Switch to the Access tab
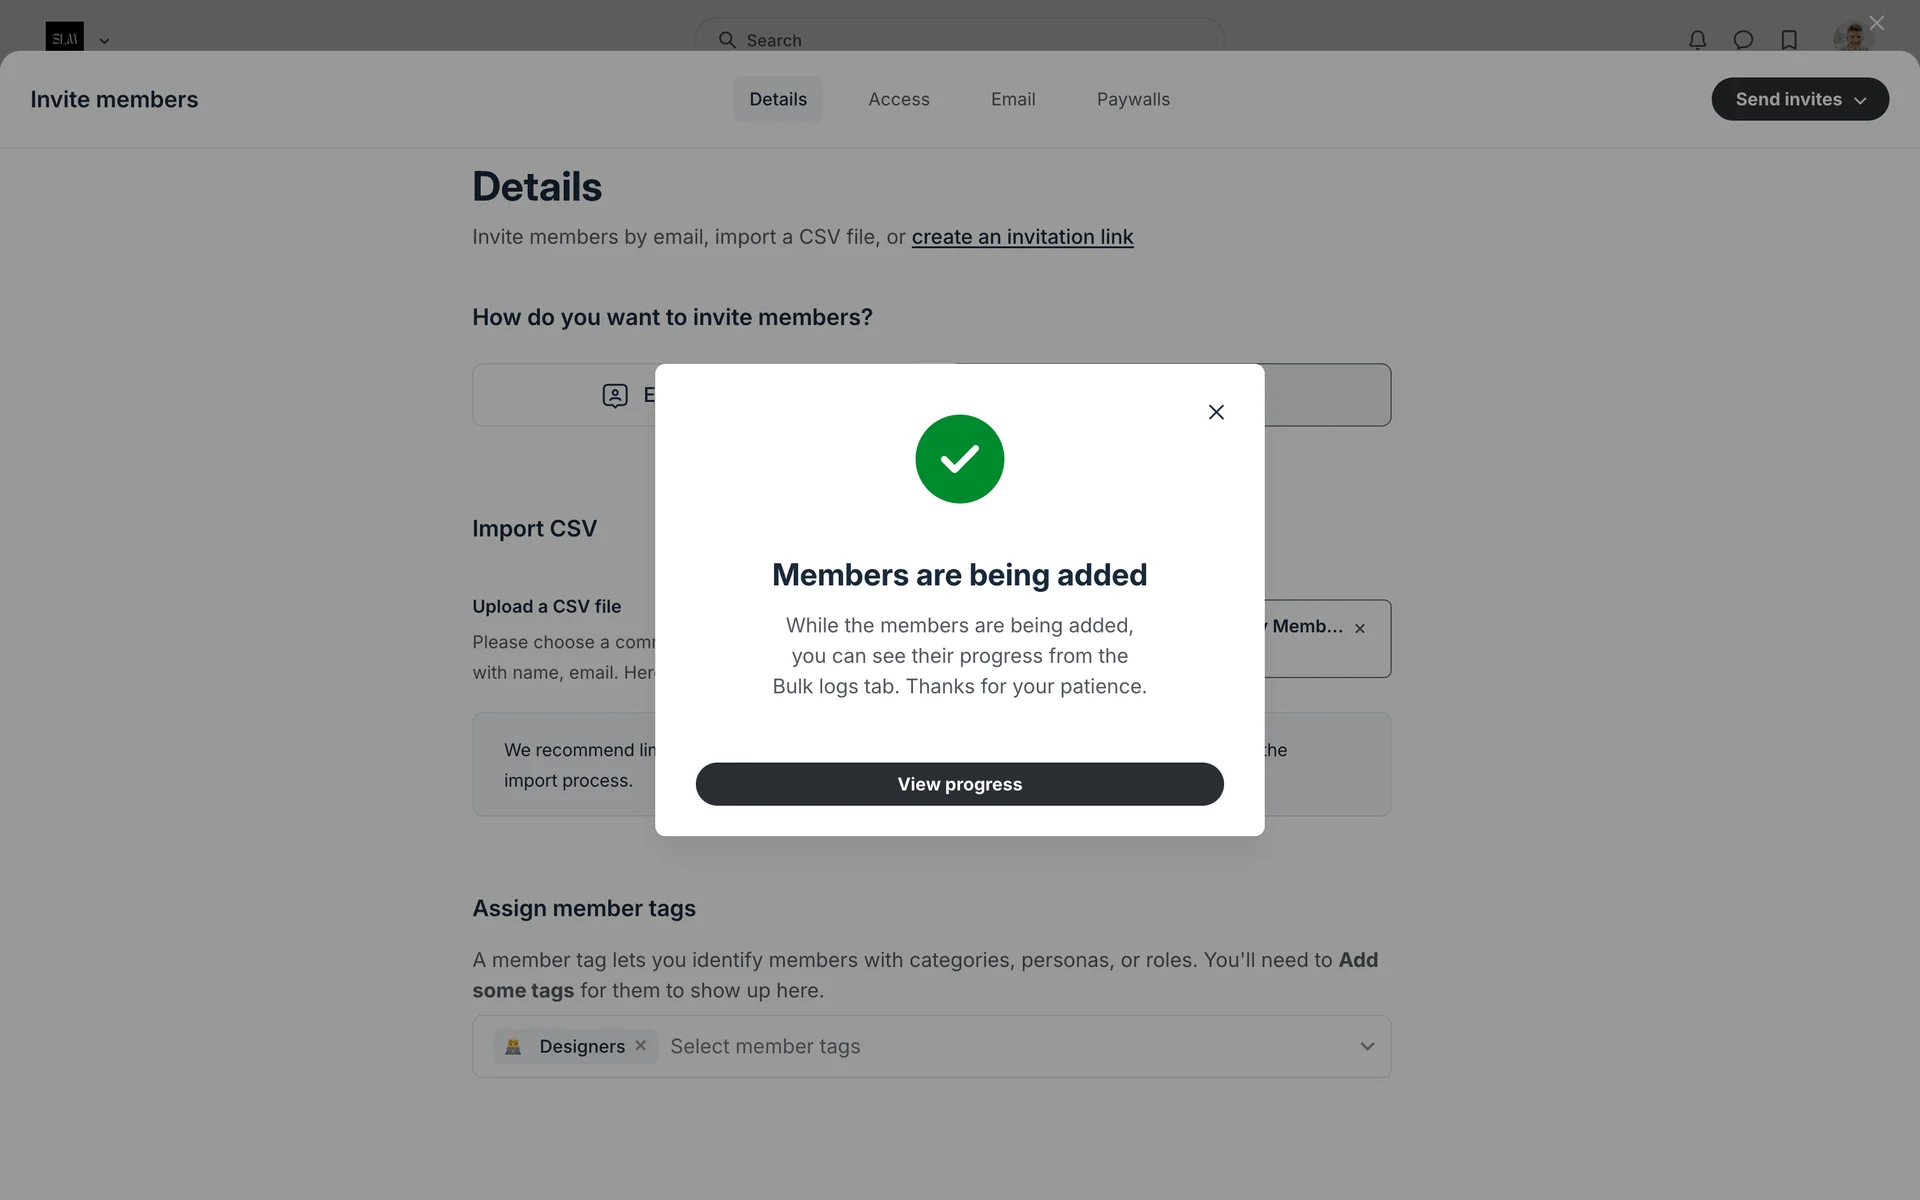The height and width of the screenshot is (1200, 1920). pos(898,99)
